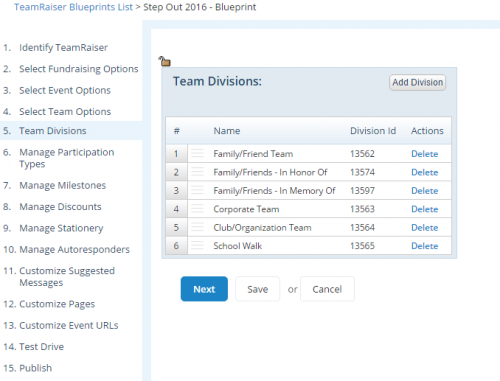Go to step 1 Identify TeamRaiser

coord(63,48)
